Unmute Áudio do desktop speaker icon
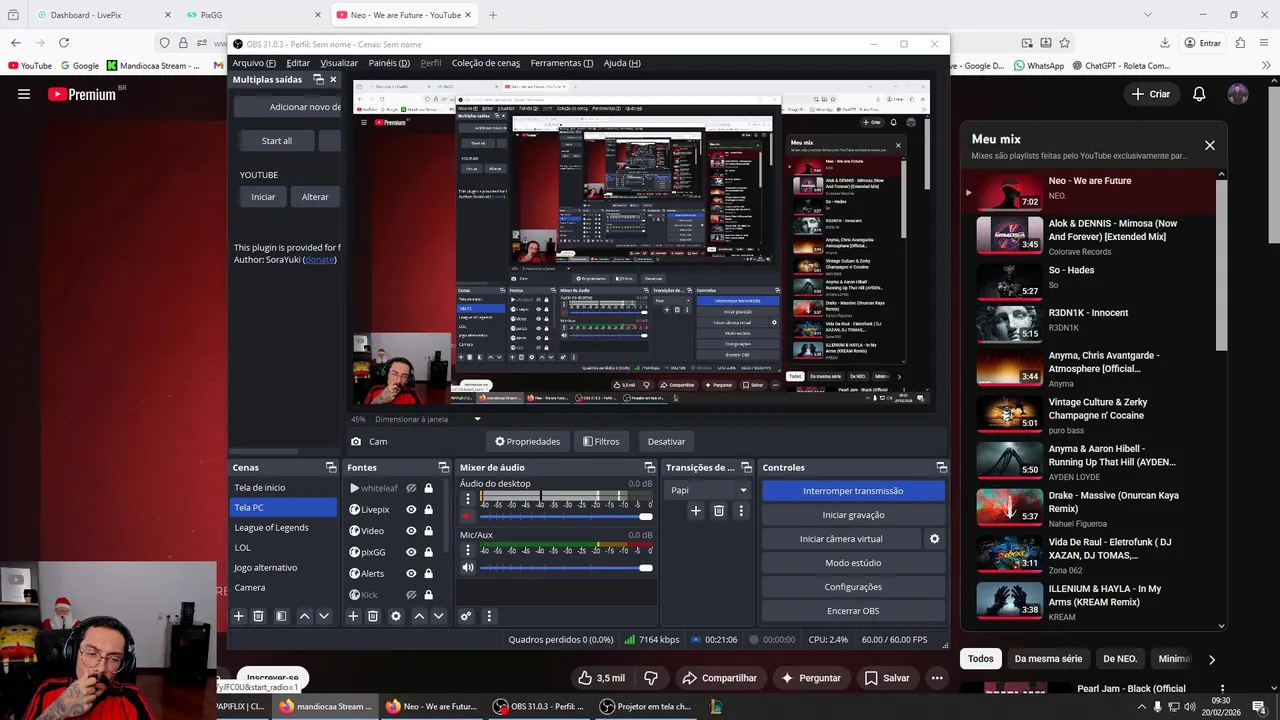1280x720 pixels. (468, 516)
